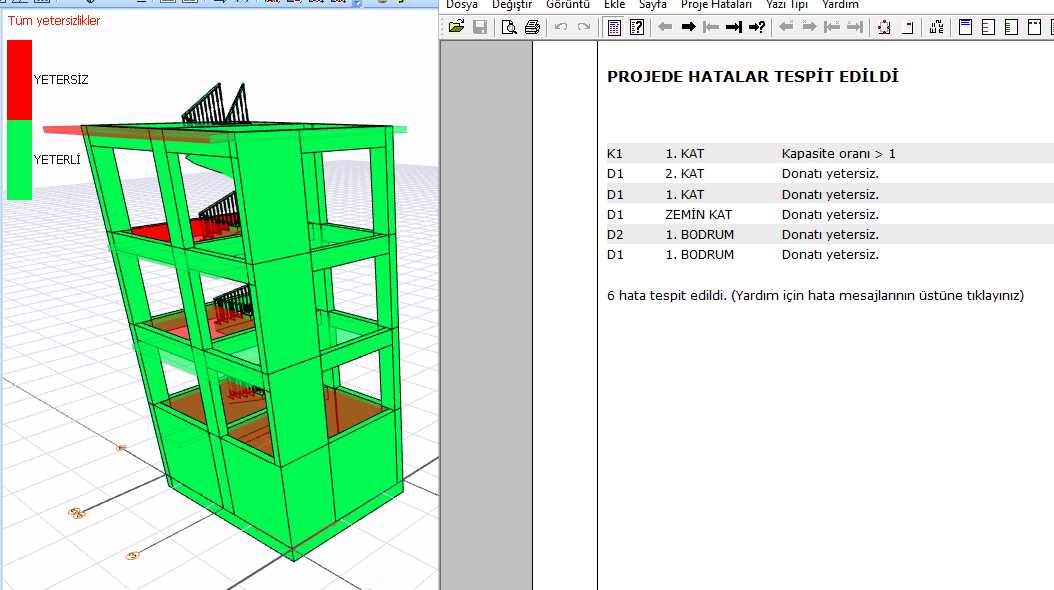This screenshot has height=590, width=1054.
Task: Click K1 1. KAT capacity ratio error
Action: (x=830, y=153)
